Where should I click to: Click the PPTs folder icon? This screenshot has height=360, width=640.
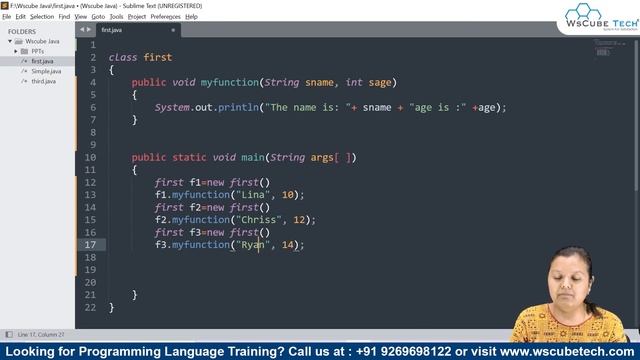(24, 51)
